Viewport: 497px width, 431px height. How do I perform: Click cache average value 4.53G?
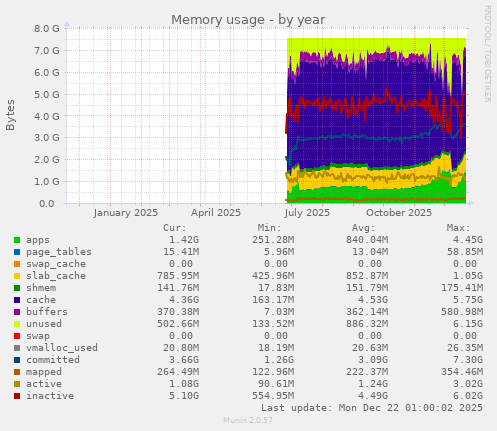coord(373,300)
